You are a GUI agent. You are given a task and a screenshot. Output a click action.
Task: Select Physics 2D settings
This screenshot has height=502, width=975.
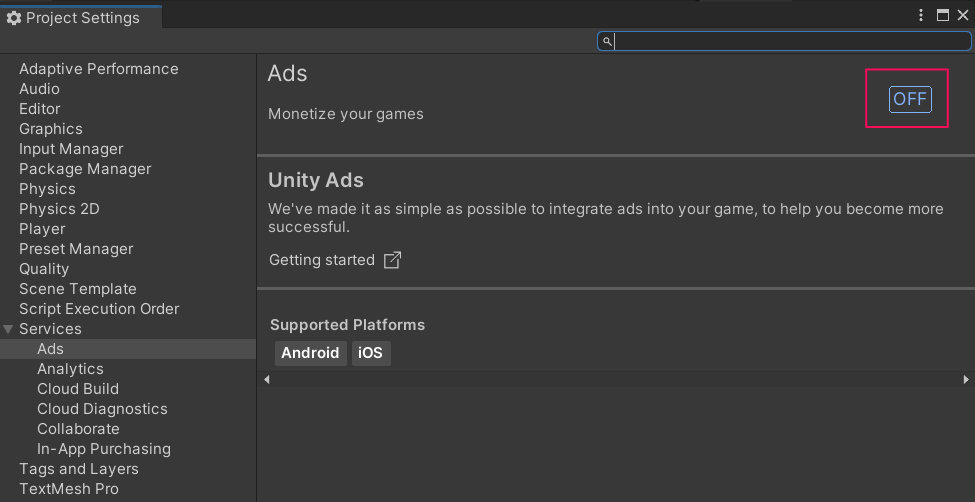(x=59, y=209)
